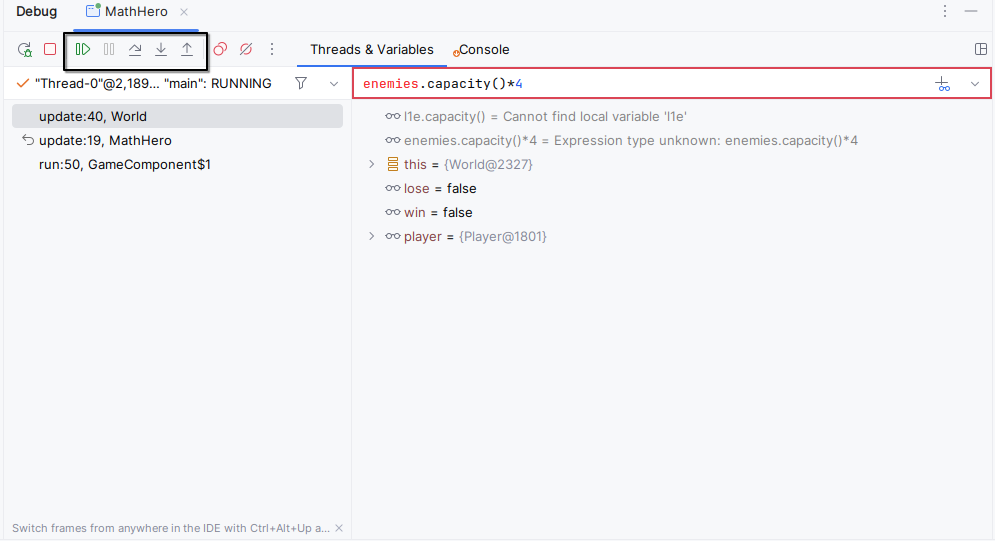The height and width of the screenshot is (541, 995).
Task: Expand the thread selector dropdown
Action: coord(334,84)
